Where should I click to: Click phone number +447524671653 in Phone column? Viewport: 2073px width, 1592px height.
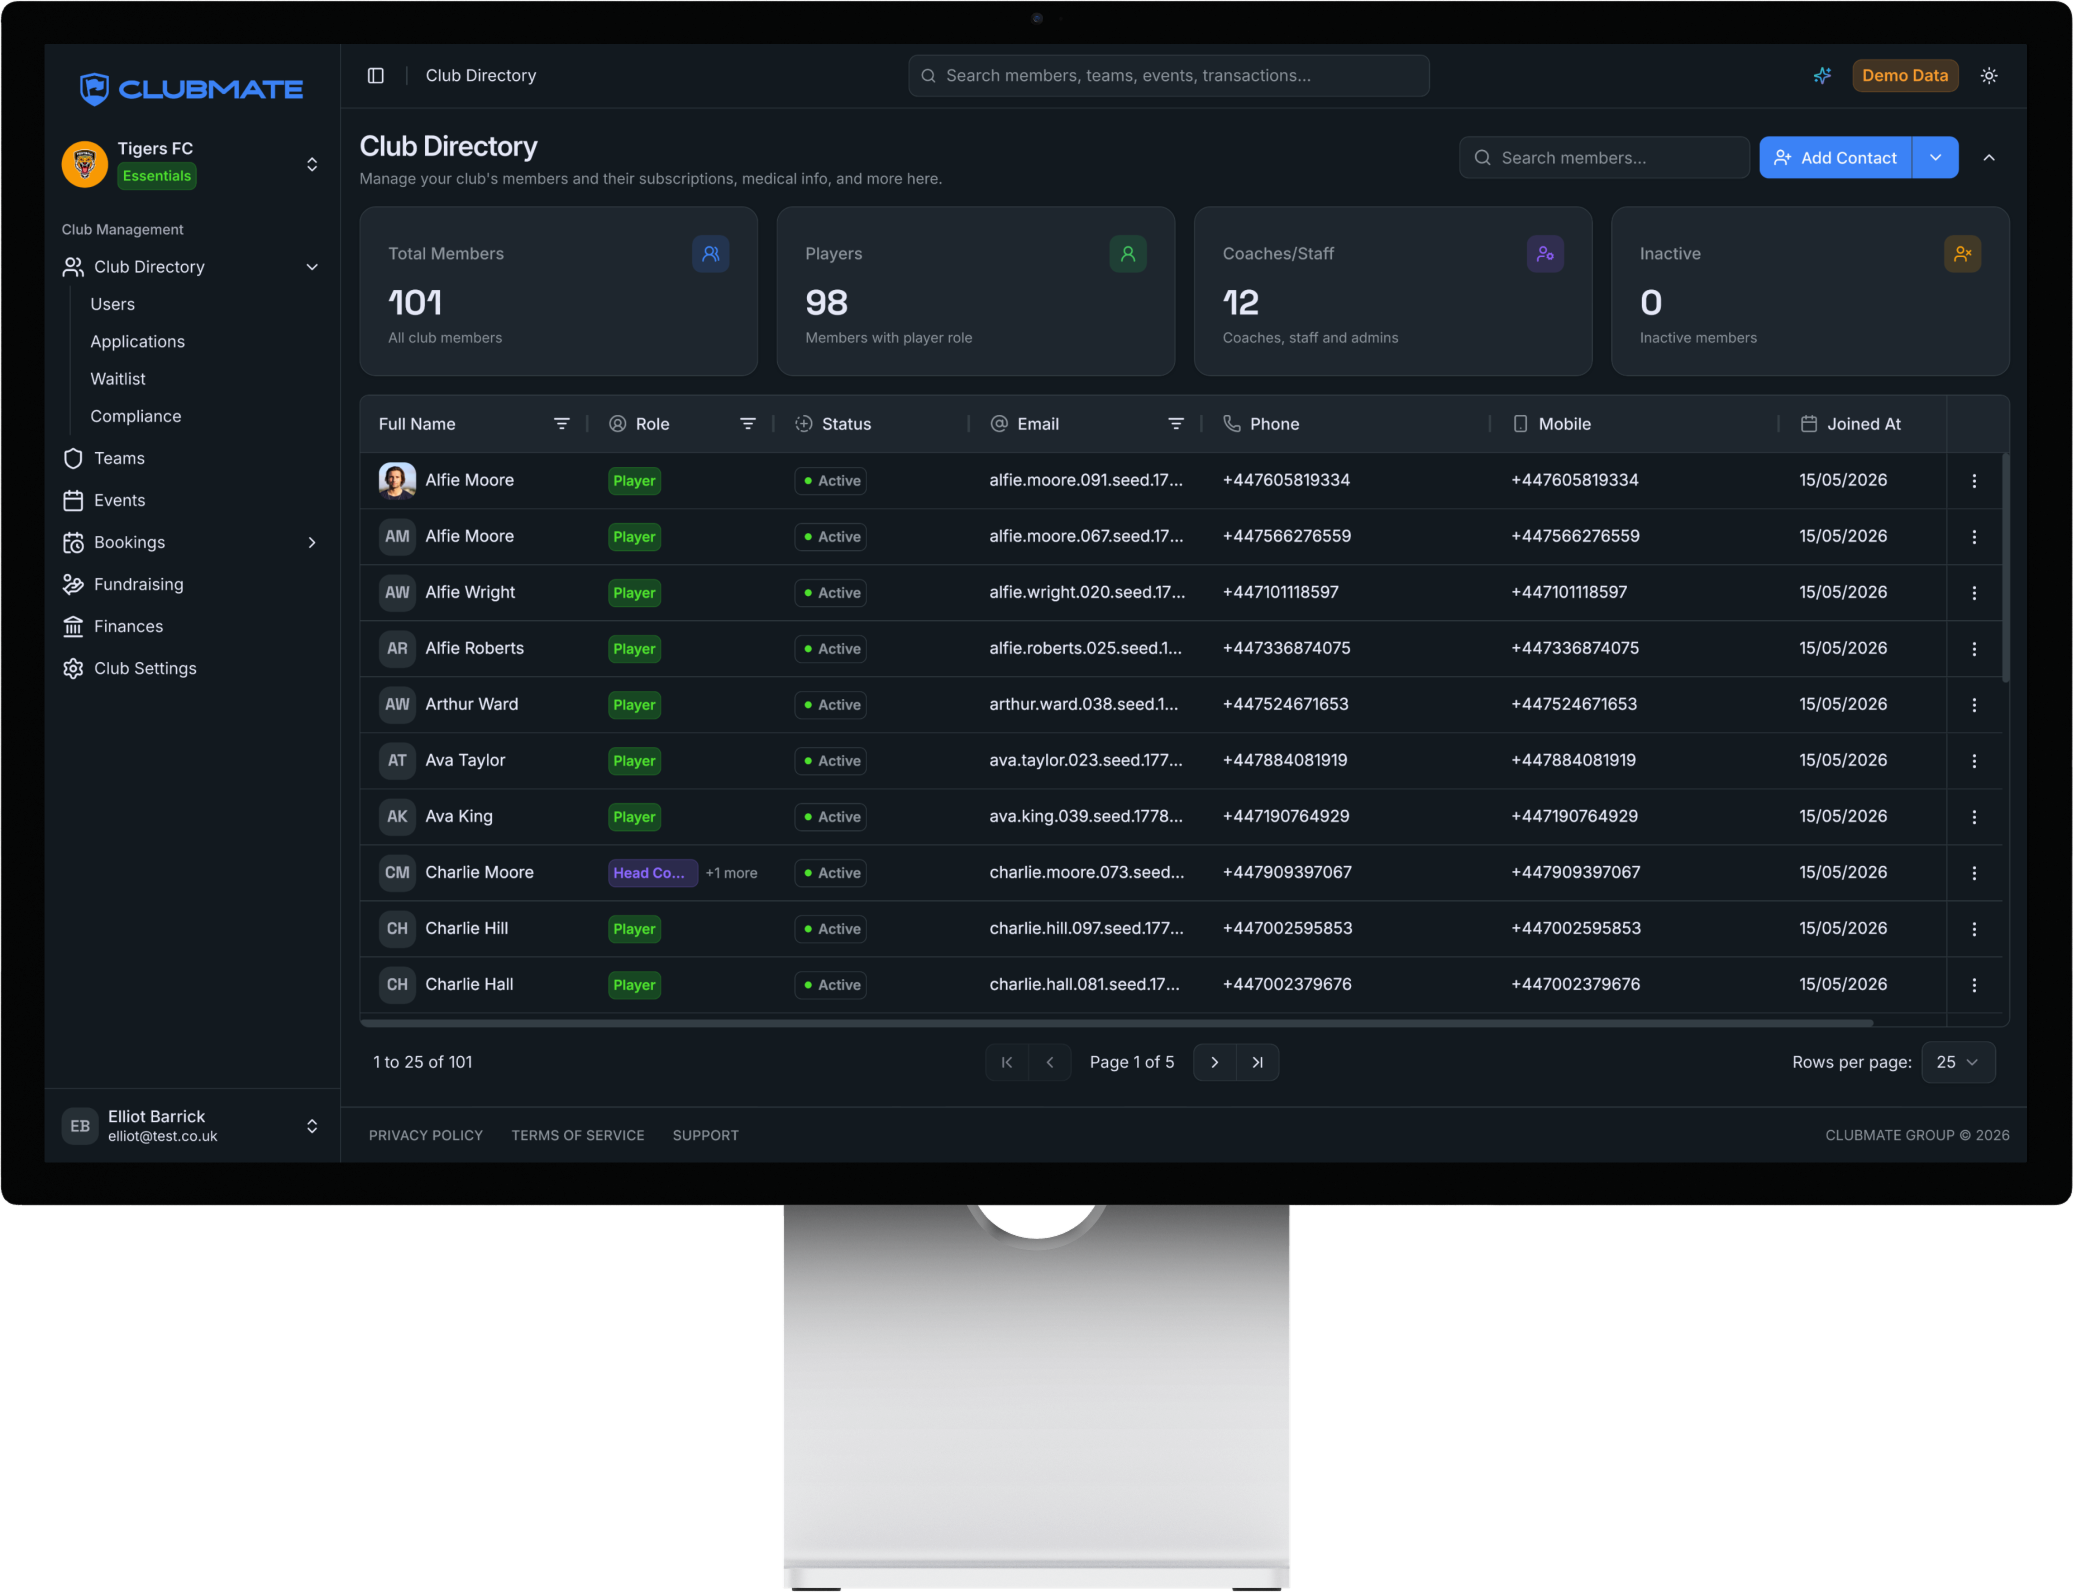click(1285, 705)
